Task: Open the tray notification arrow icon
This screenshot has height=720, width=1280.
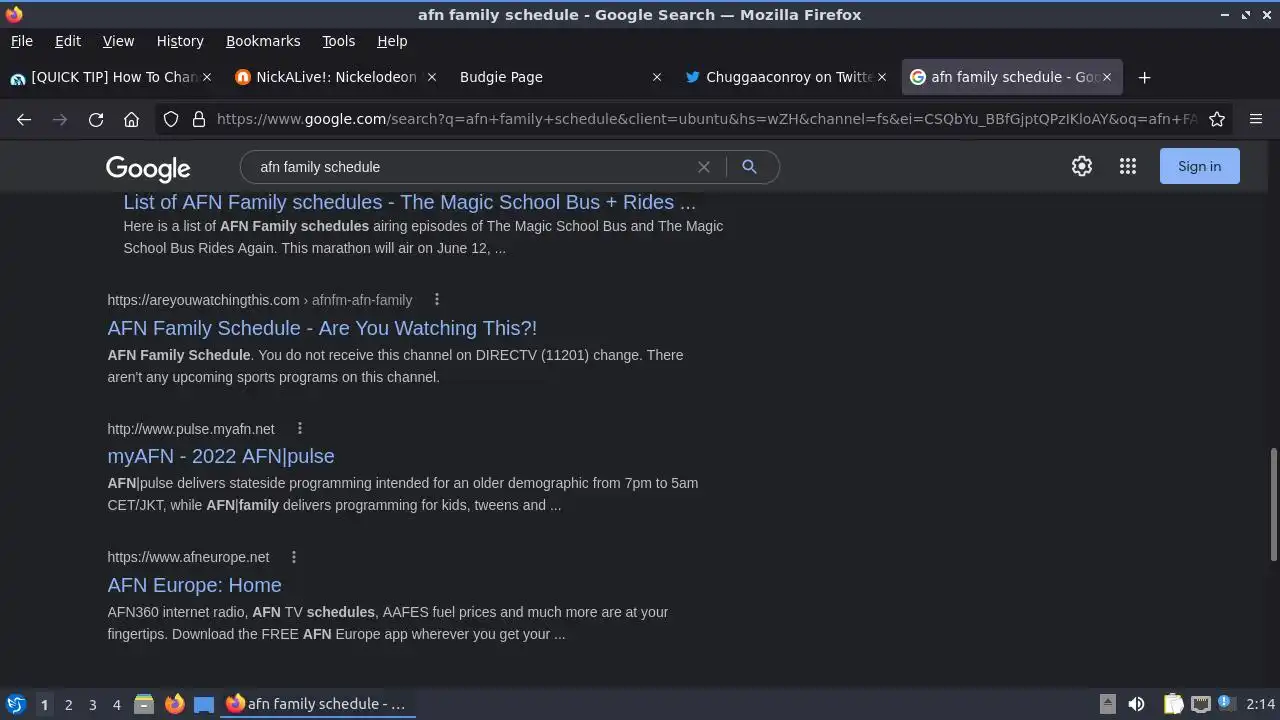Action: pyautogui.click(x=1108, y=704)
